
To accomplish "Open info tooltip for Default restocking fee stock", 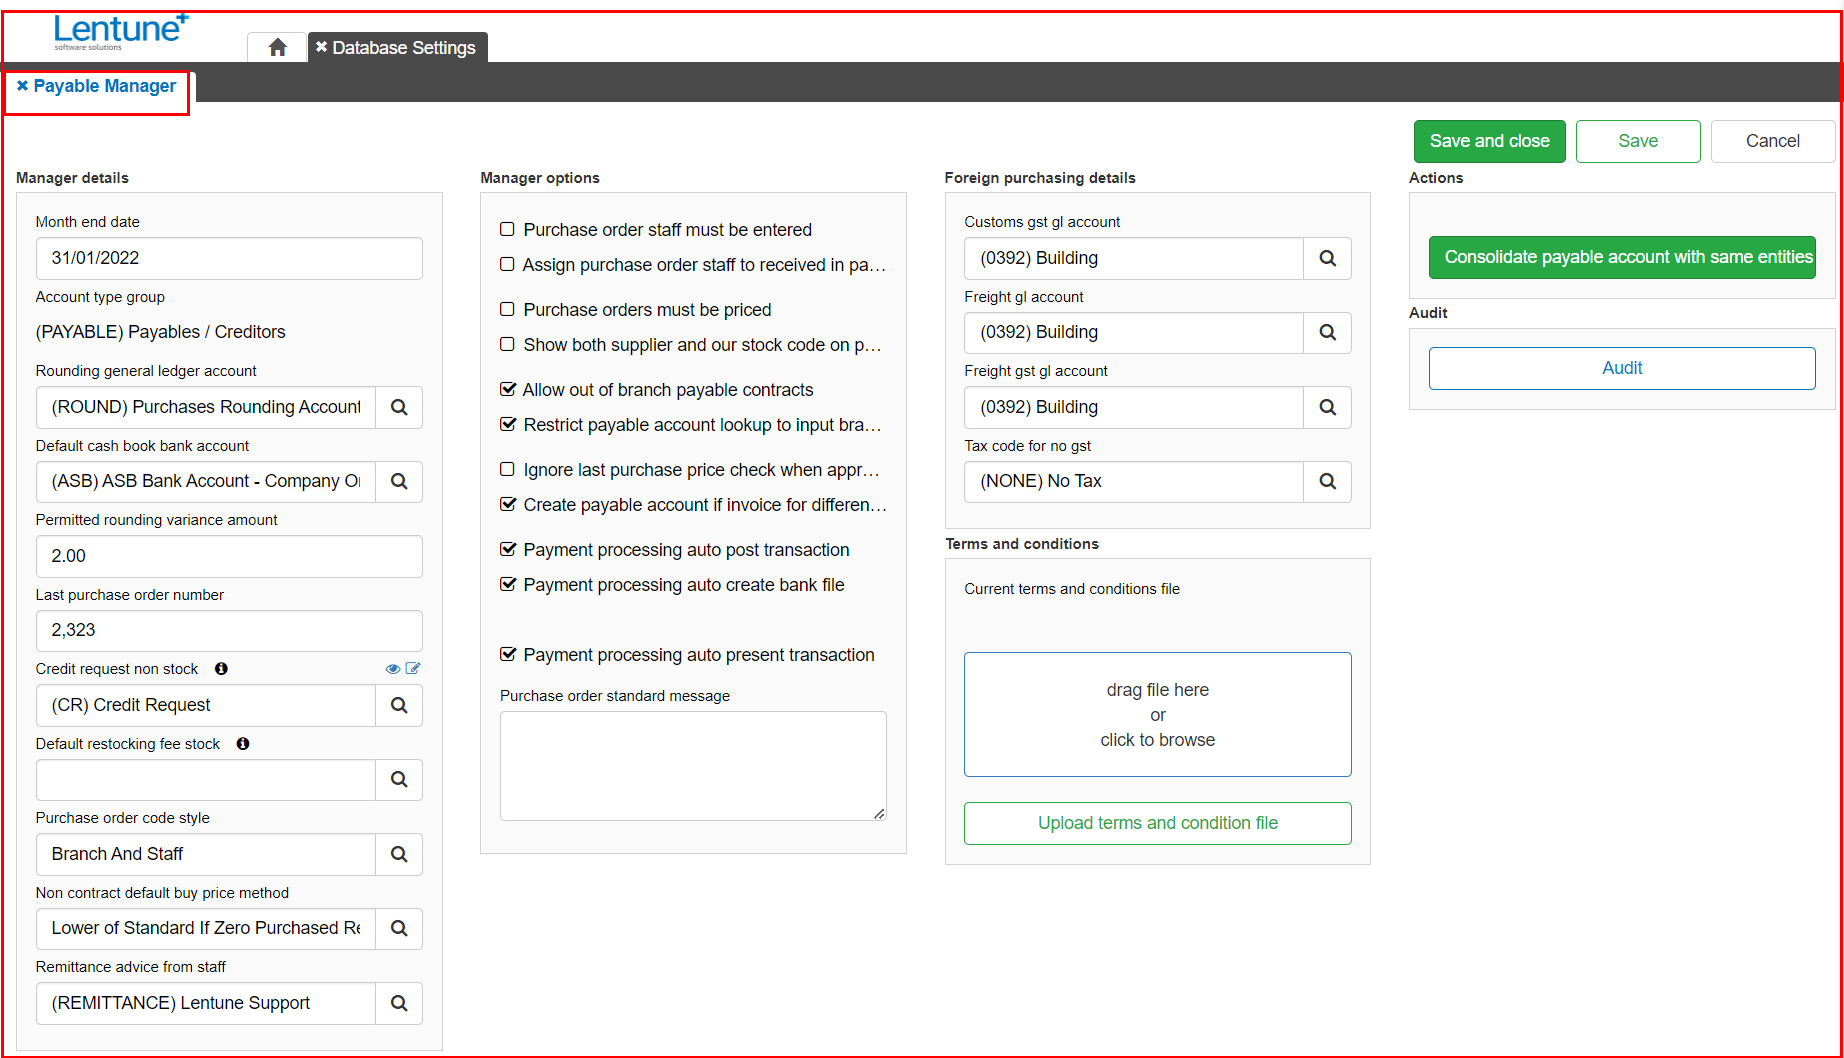I will pyautogui.click(x=243, y=743).
